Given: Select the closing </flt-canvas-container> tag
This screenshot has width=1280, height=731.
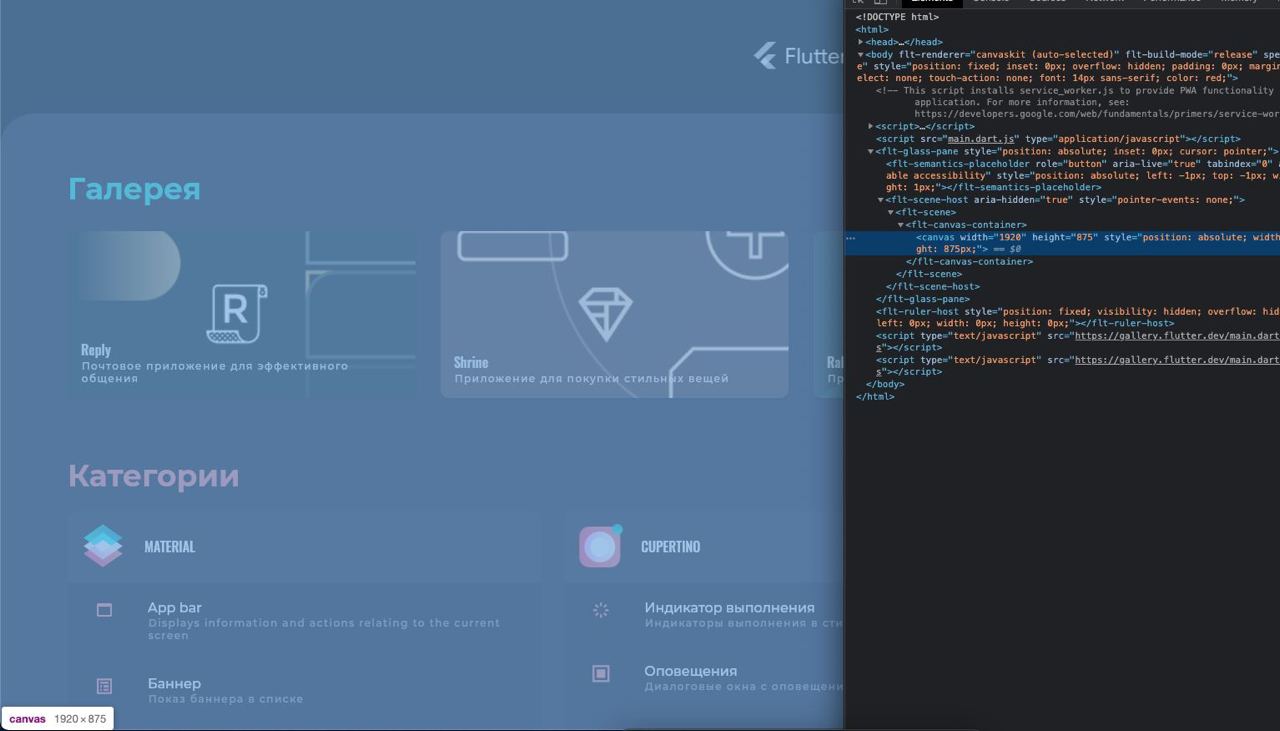Looking at the screenshot, I should coord(969,261).
